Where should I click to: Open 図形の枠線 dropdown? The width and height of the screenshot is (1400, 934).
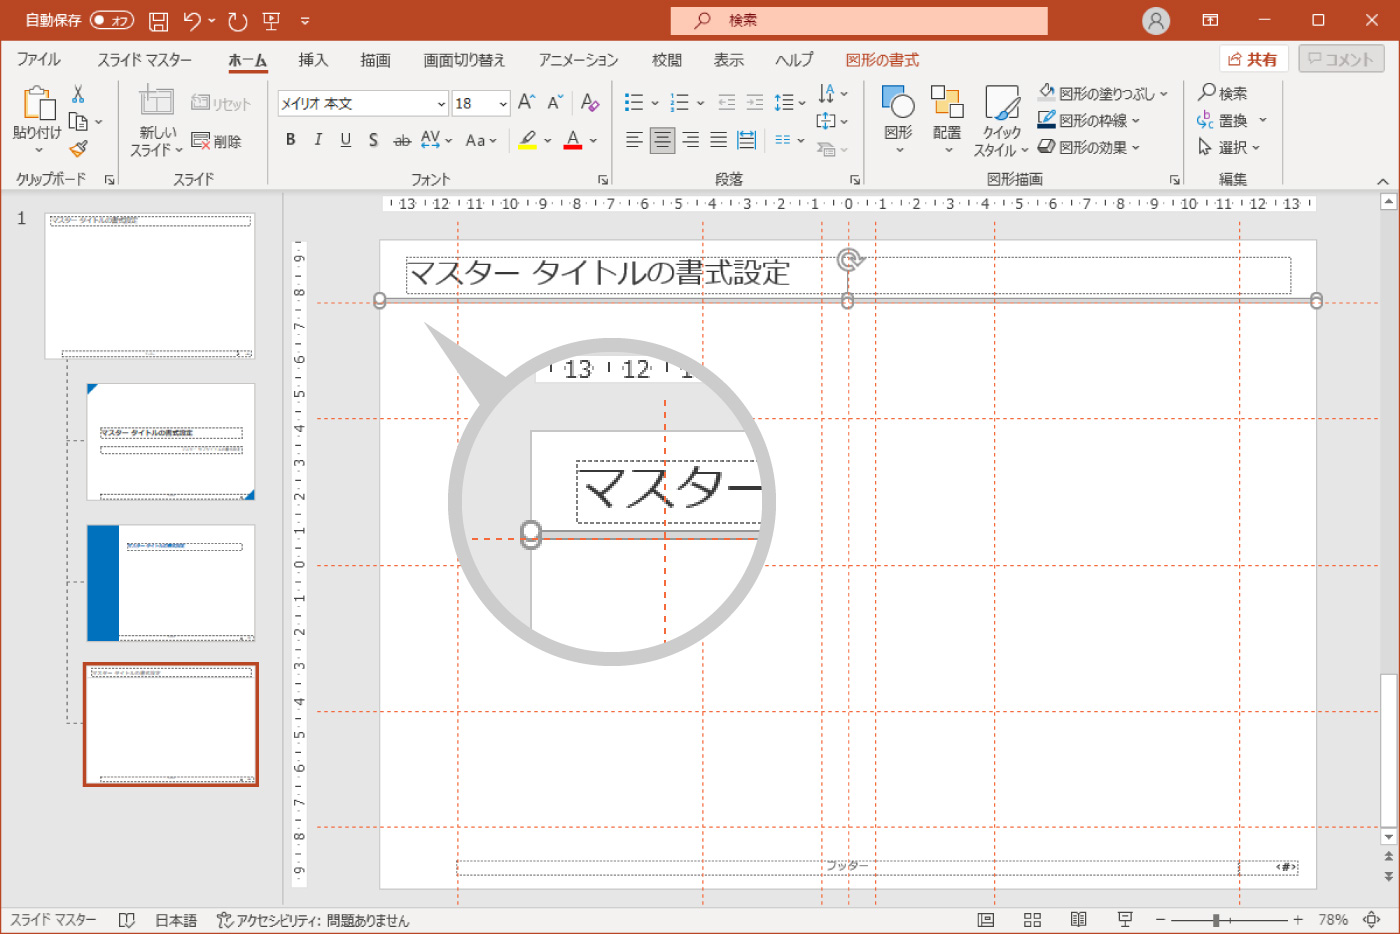click(x=1136, y=121)
